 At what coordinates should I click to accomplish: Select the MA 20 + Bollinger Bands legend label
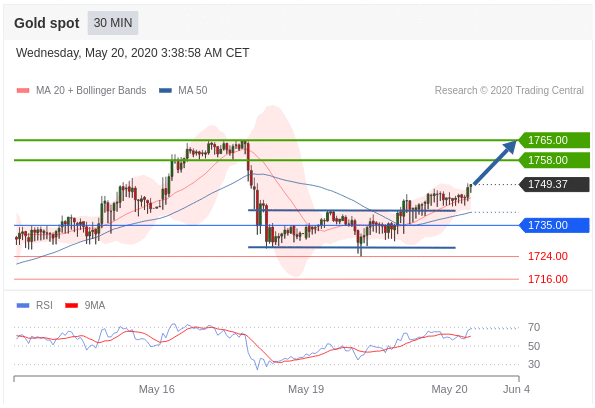tap(91, 90)
